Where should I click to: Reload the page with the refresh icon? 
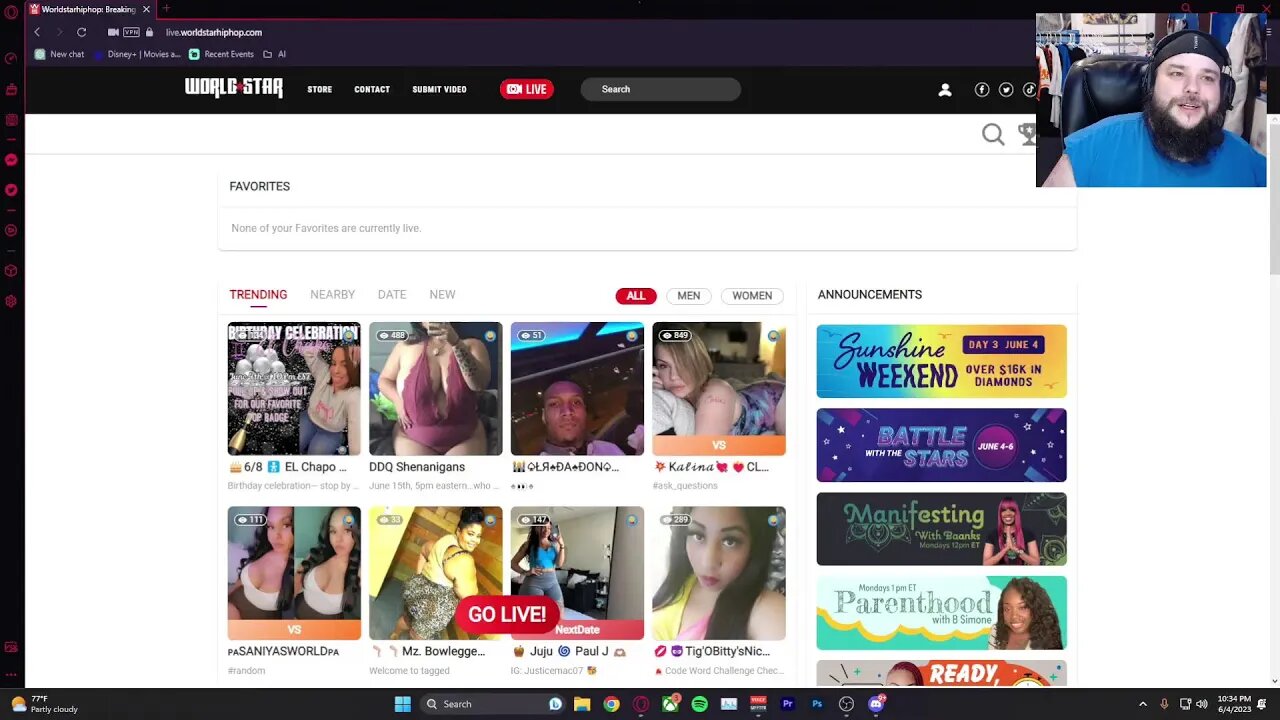click(81, 32)
